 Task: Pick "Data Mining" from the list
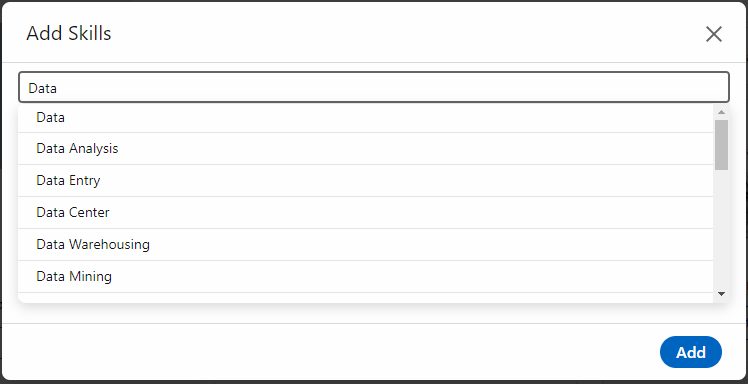(365, 277)
